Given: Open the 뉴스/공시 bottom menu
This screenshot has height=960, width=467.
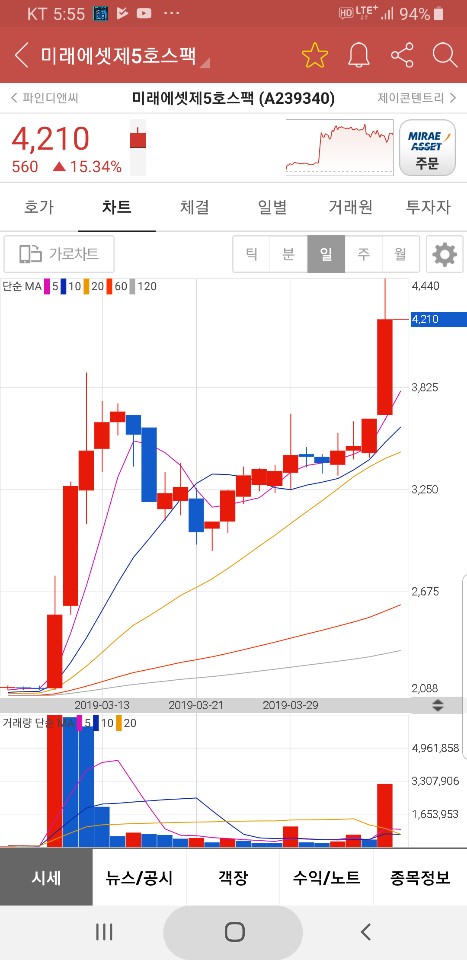Looking at the screenshot, I should click(140, 878).
